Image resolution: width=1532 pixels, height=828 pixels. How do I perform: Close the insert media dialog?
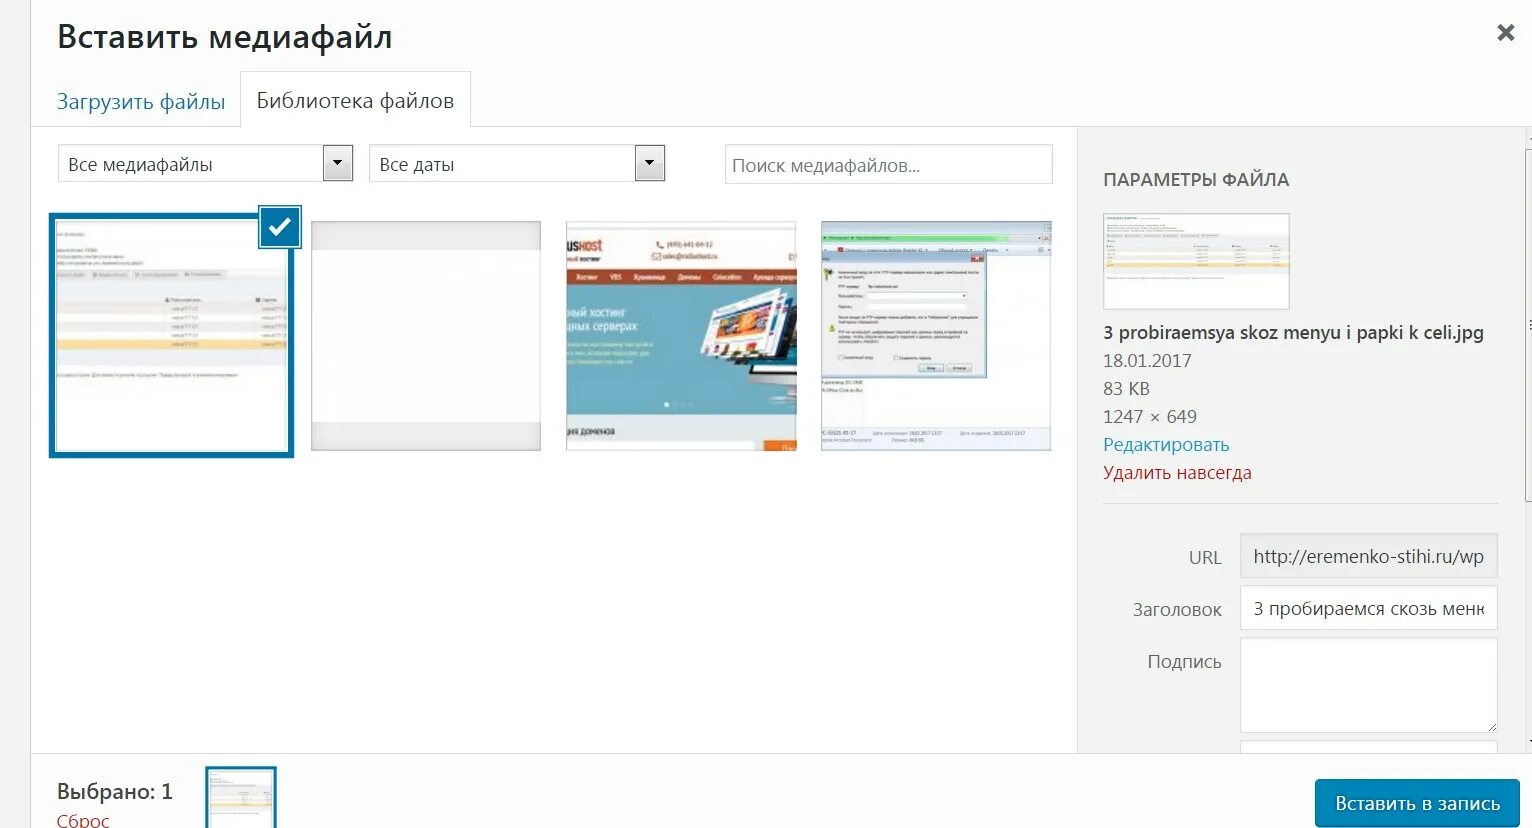pyautogui.click(x=1505, y=32)
